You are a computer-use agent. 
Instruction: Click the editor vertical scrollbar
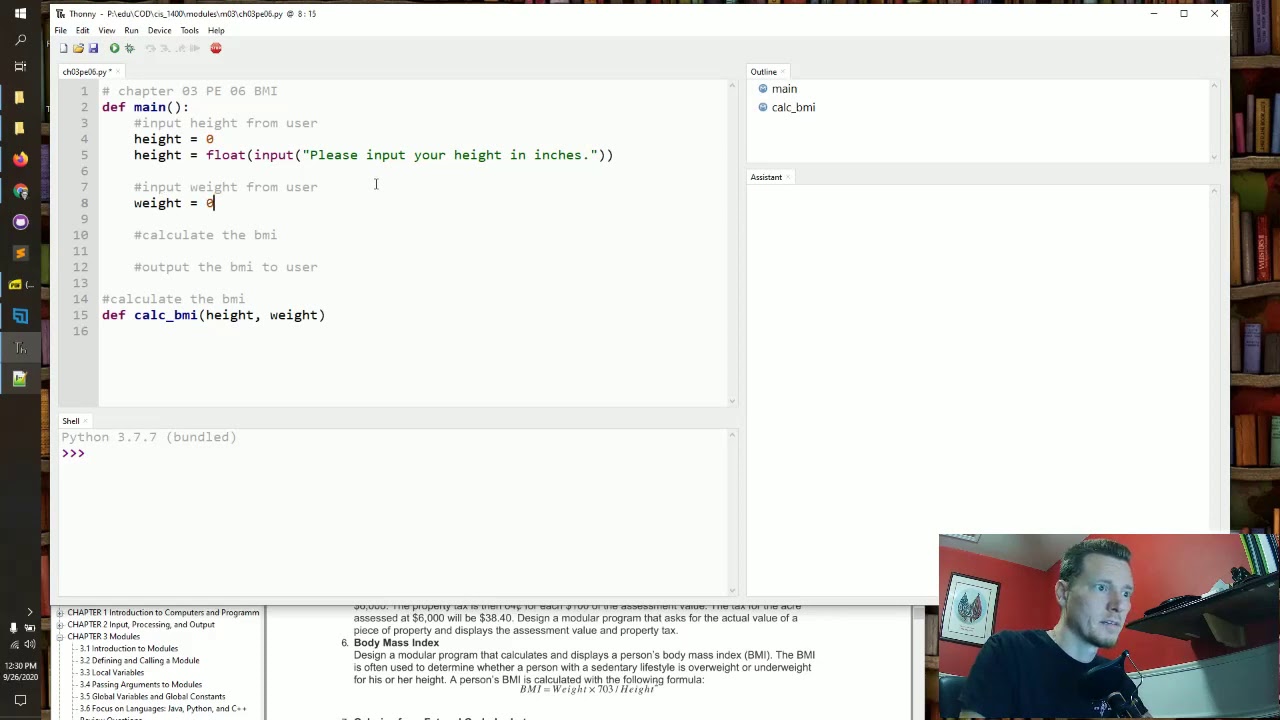tap(732, 242)
